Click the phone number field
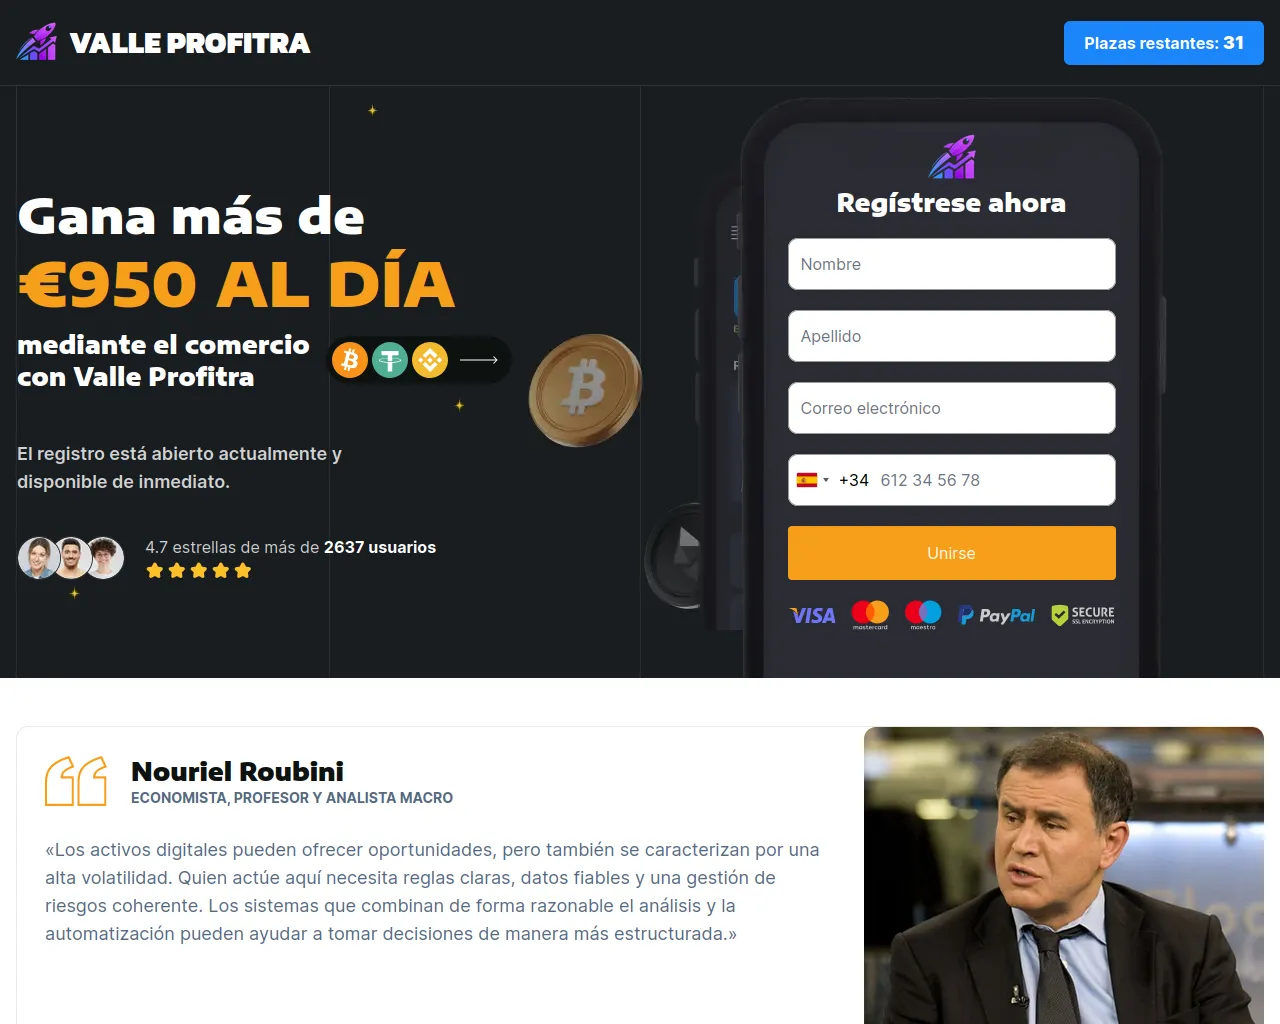Viewport: 1280px width, 1024px height. point(990,480)
